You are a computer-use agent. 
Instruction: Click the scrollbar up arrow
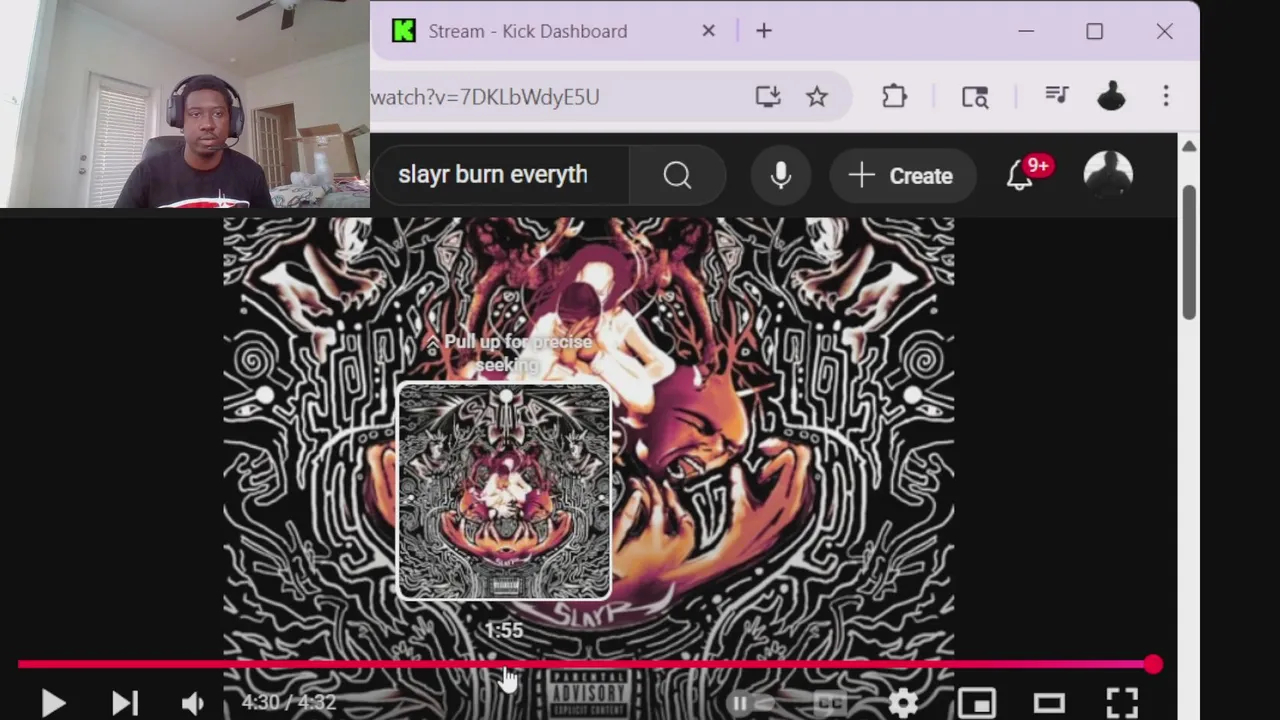click(1189, 146)
